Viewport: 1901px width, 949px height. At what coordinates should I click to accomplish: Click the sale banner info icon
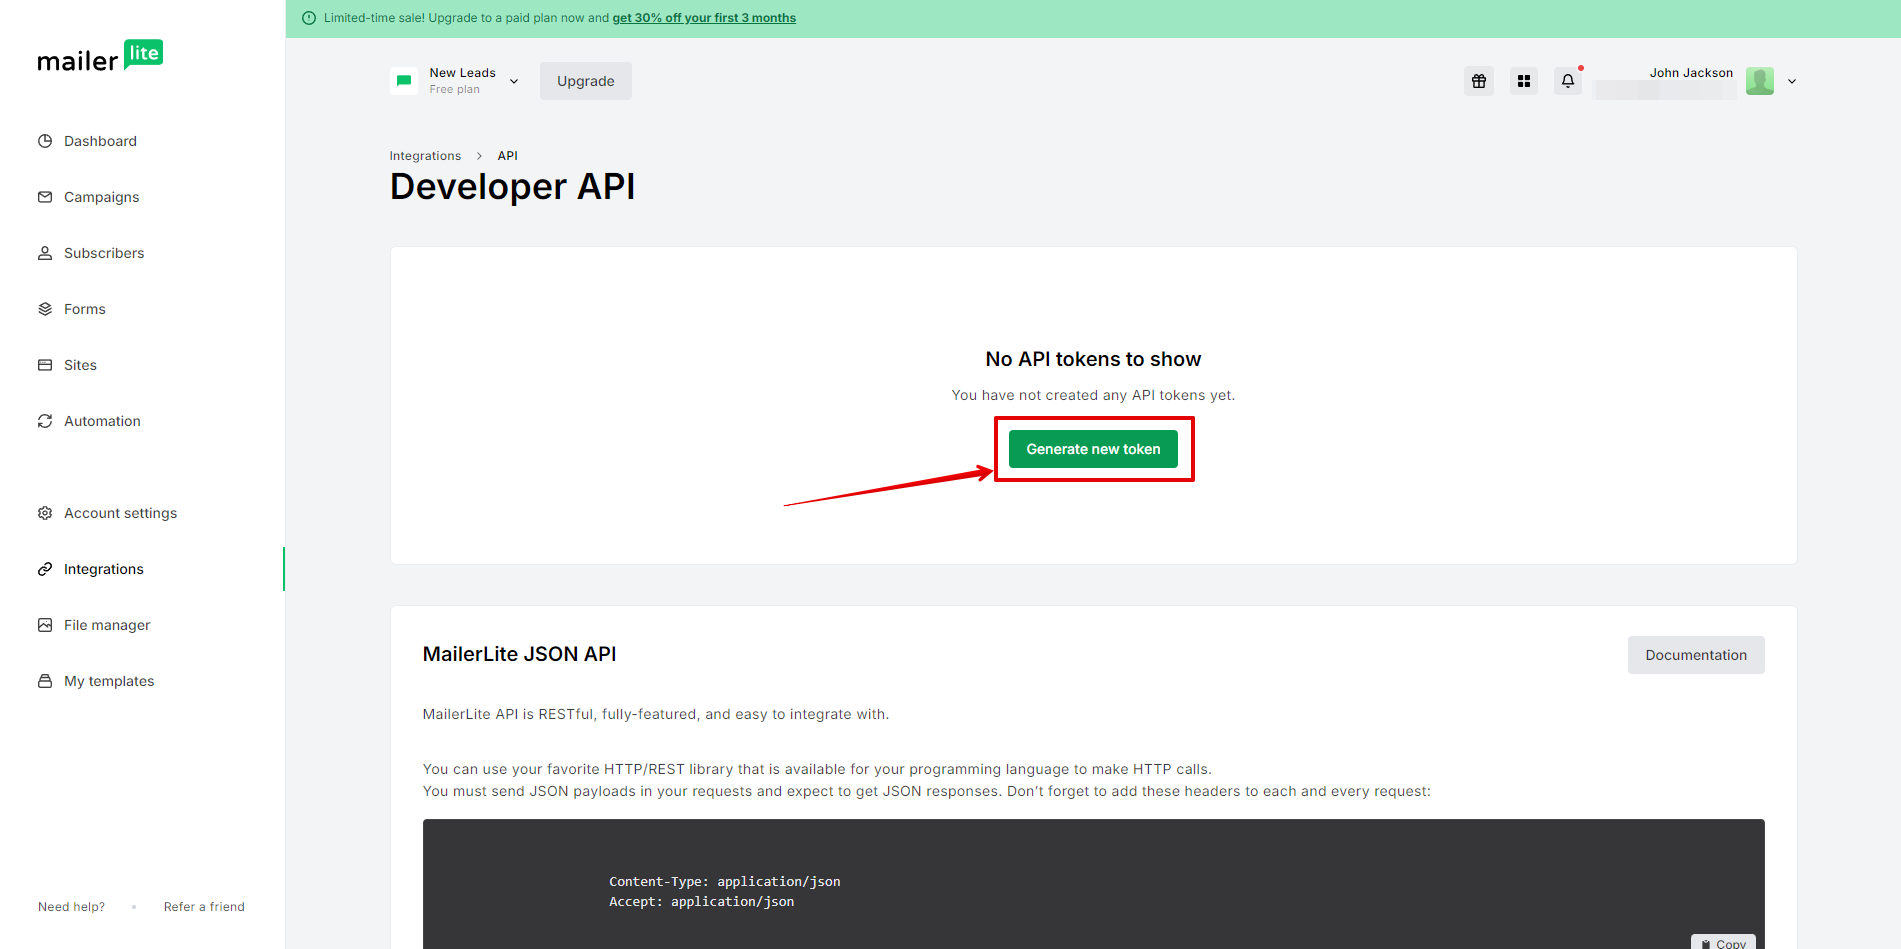coord(309,18)
